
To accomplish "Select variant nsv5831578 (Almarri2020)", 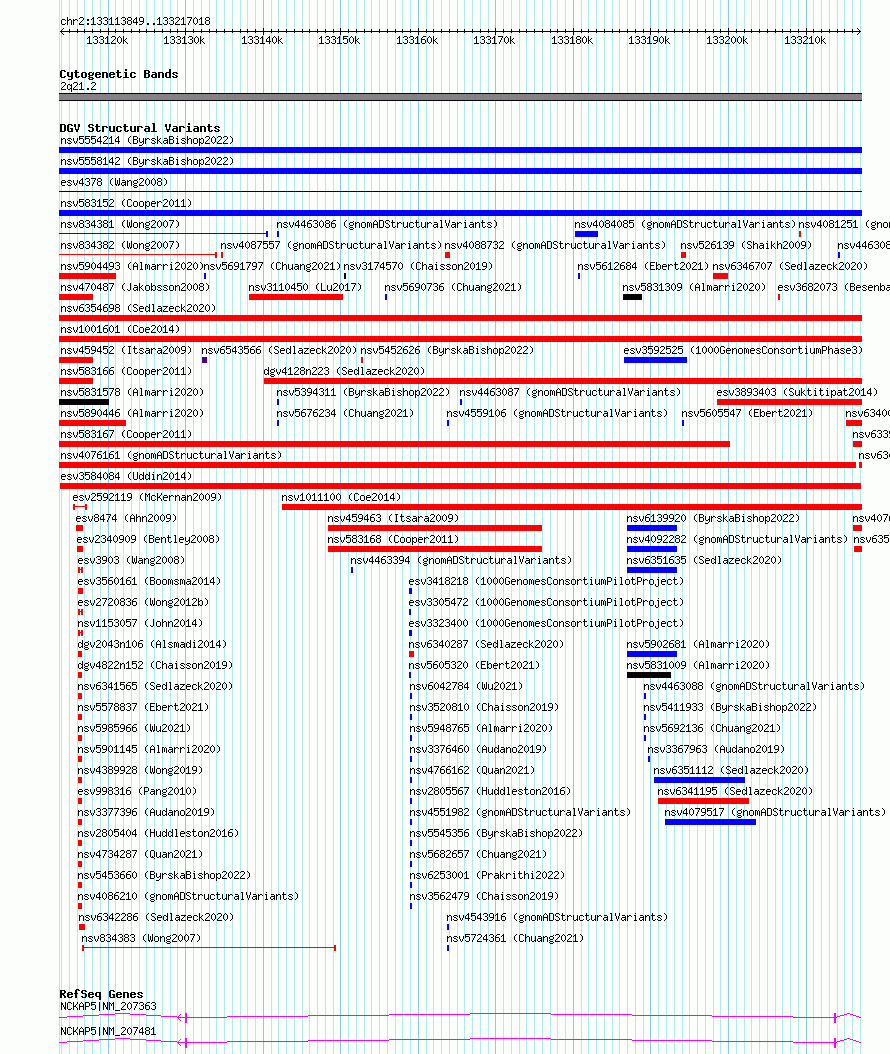I will (132, 392).
